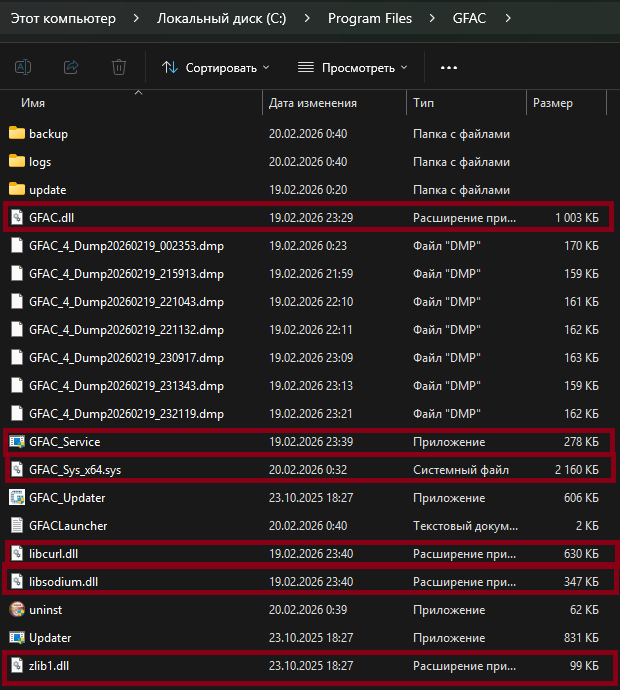
Task: Click the Share icon in toolbar
Action: [x=71, y=67]
